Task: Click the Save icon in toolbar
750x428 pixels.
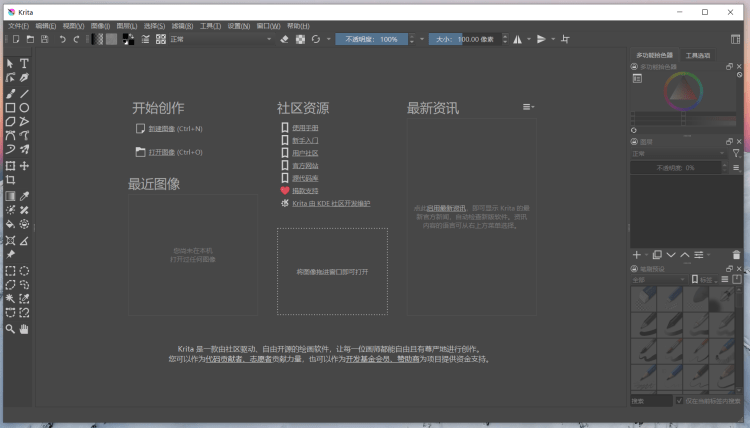Action: point(44,39)
